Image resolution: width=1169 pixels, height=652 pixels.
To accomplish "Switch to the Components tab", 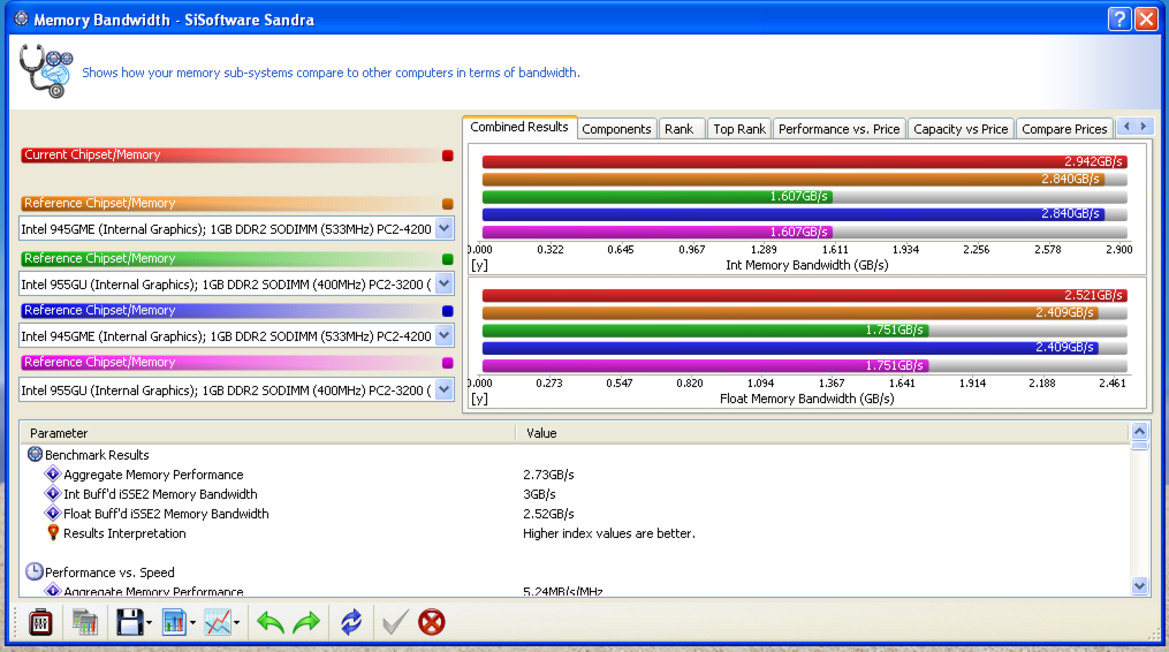I will 617,129.
